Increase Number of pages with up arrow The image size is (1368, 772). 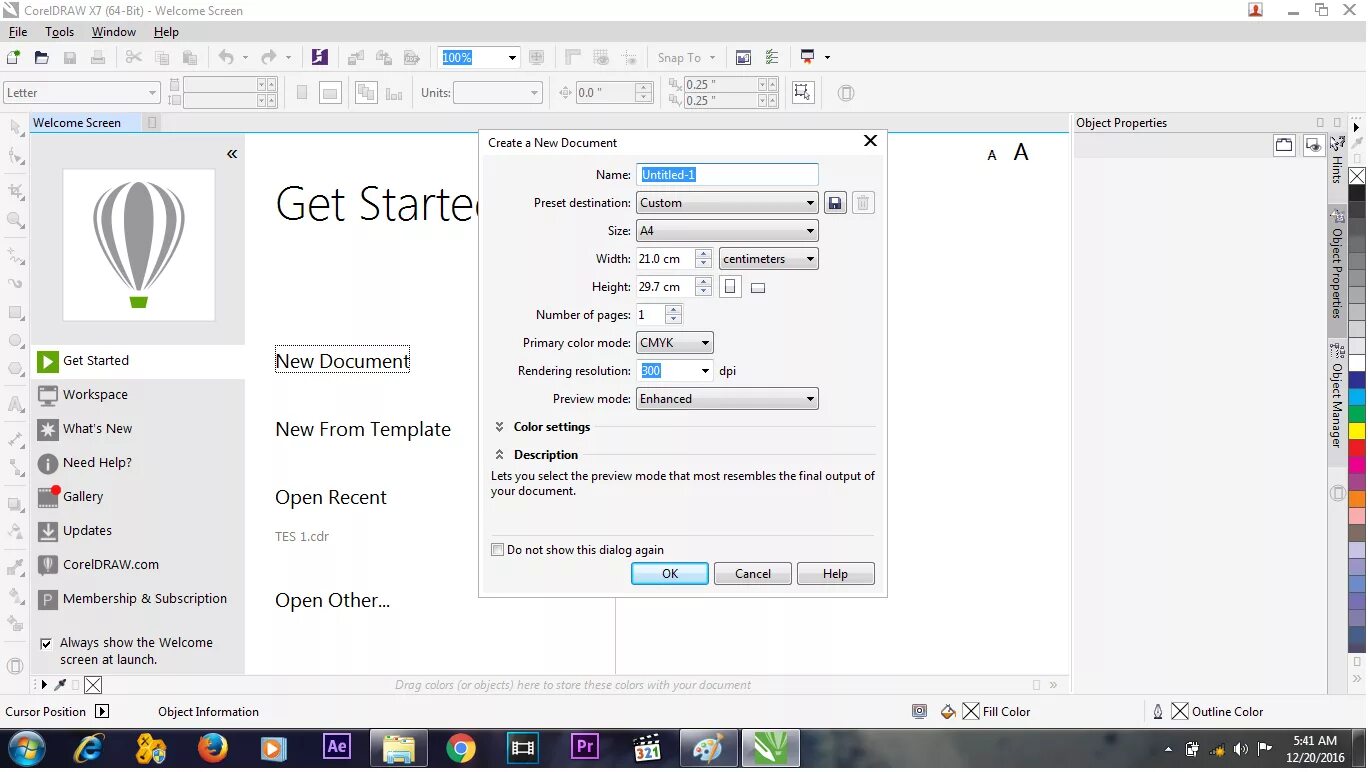(x=674, y=310)
